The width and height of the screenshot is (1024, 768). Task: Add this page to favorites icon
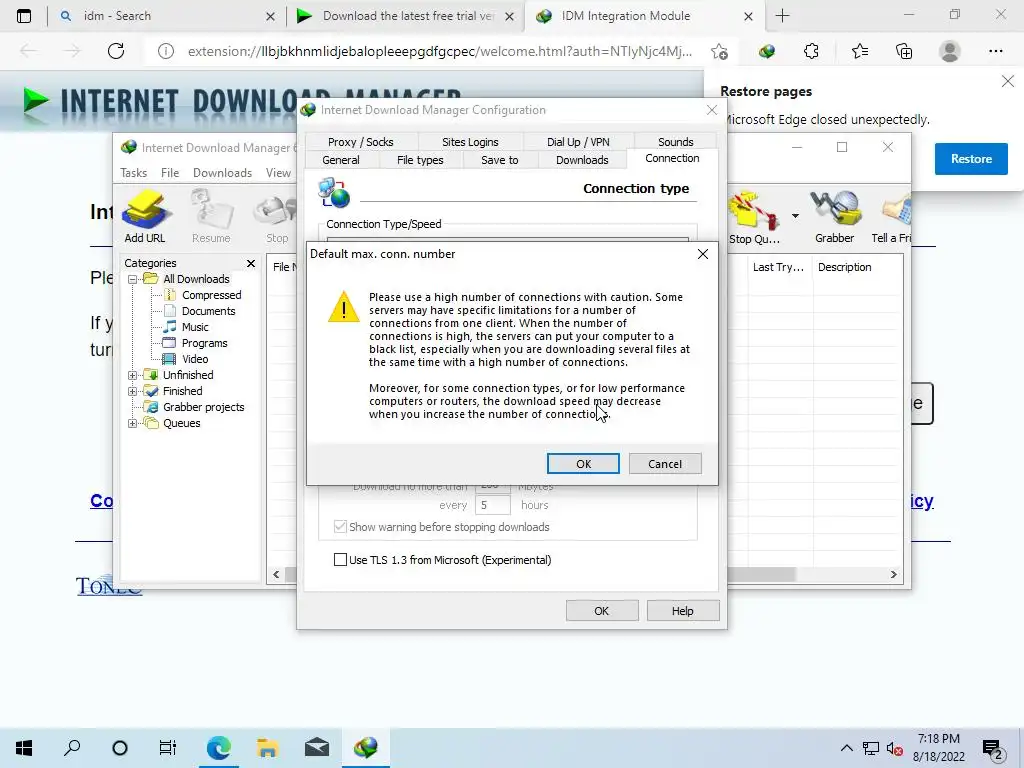point(720,51)
